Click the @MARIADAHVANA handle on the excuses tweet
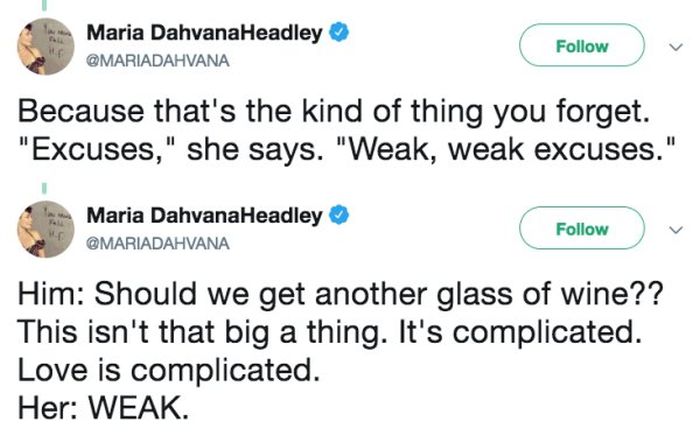This screenshot has height=436, width=700. 158,61
